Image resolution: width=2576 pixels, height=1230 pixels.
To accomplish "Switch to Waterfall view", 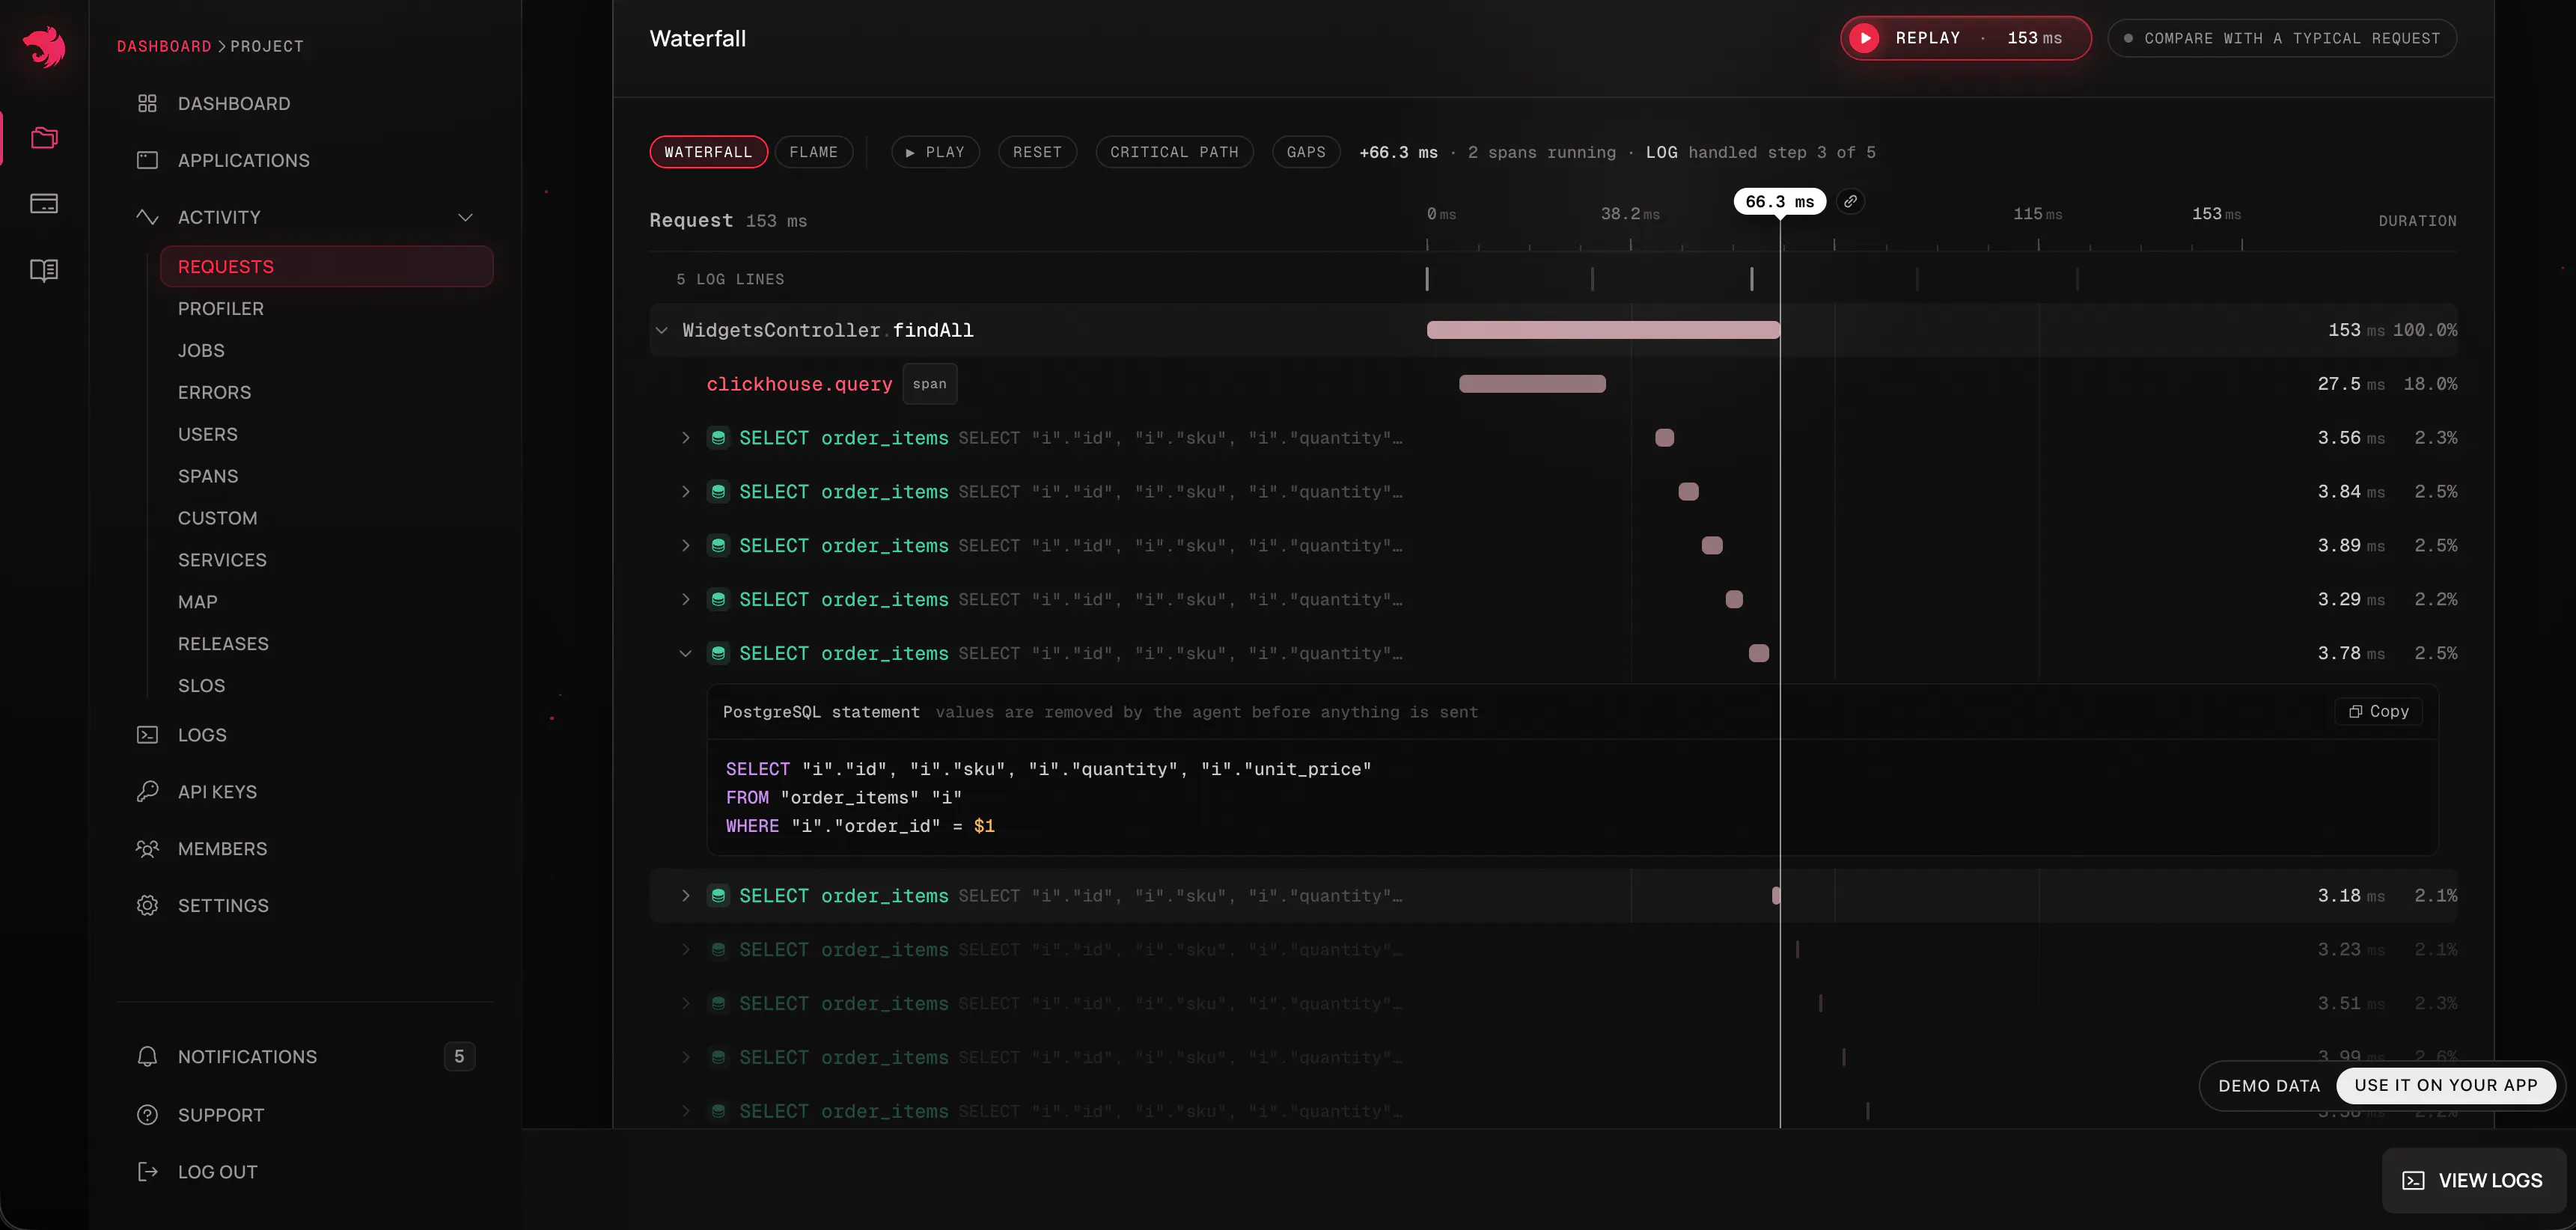I will click(x=708, y=152).
